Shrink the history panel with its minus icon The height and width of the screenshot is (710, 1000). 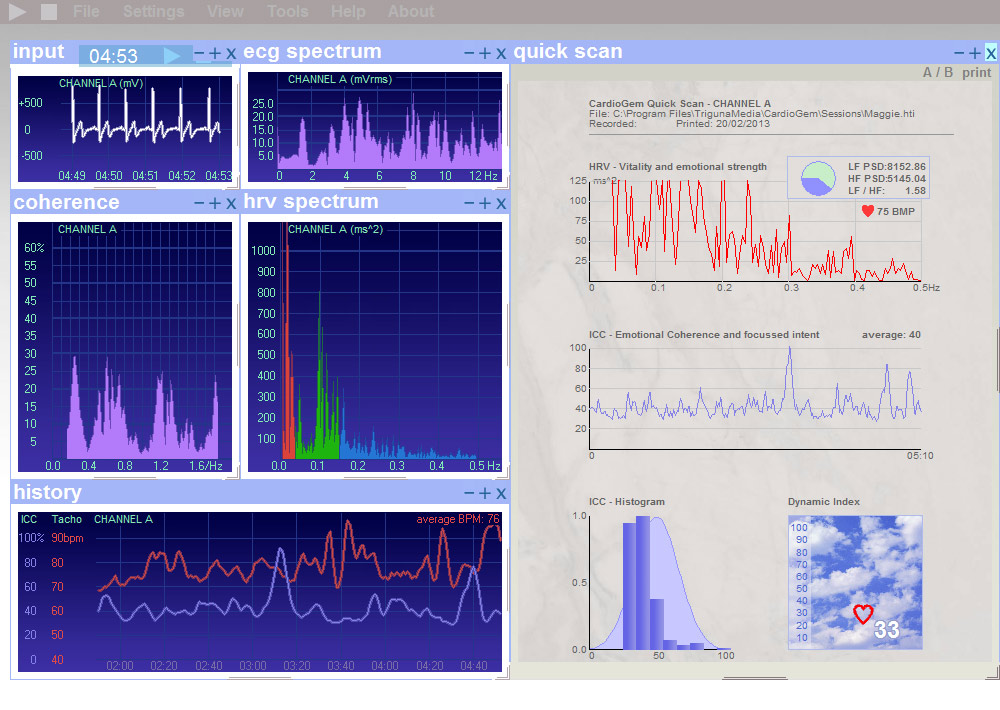pyautogui.click(x=469, y=494)
